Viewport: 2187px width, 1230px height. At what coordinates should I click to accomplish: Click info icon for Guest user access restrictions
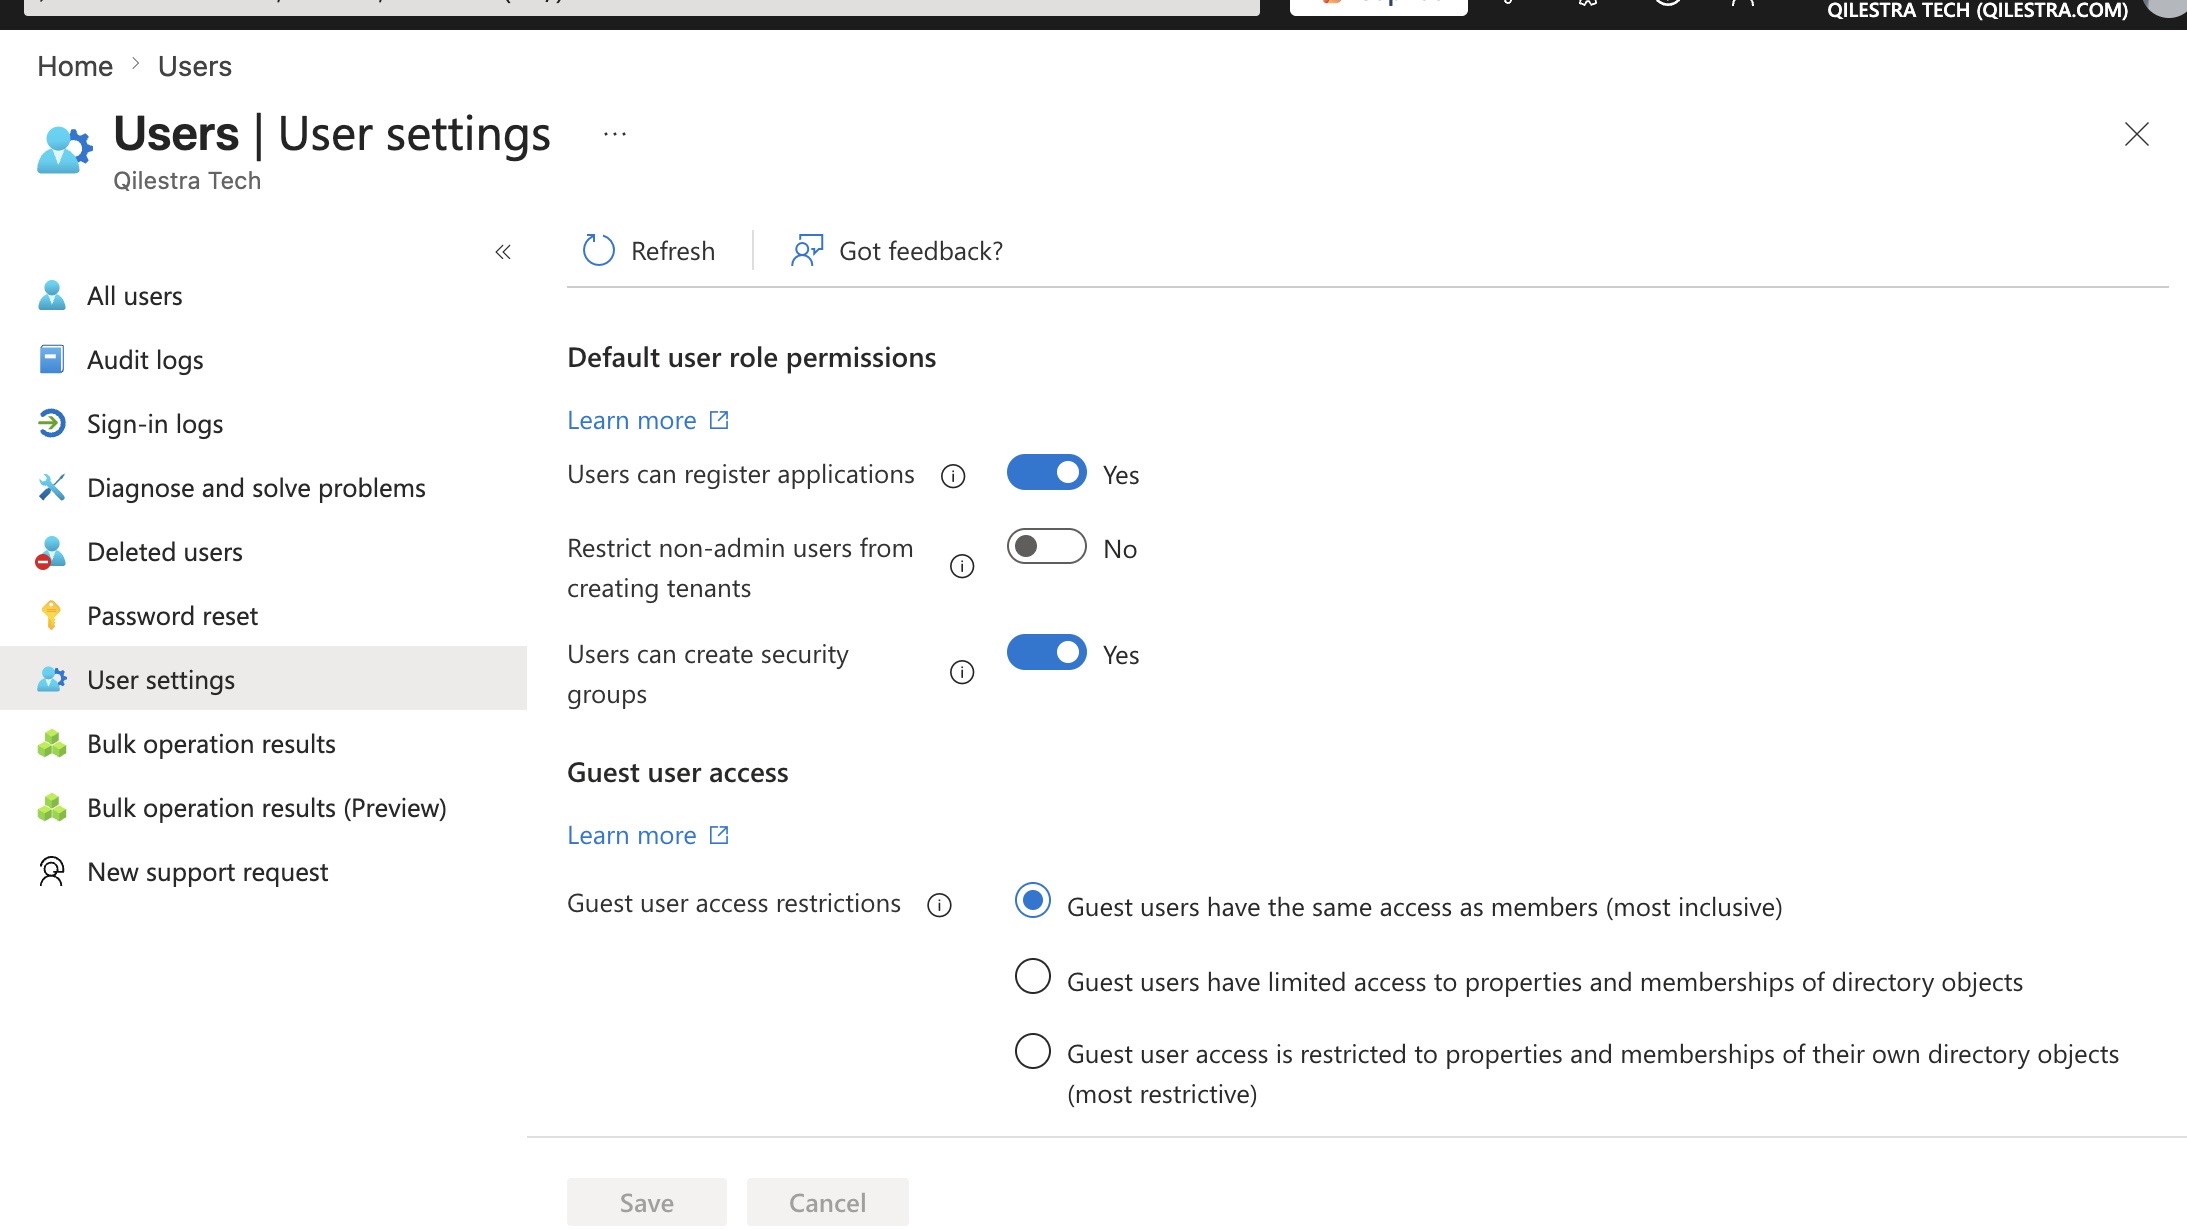(x=939, y=905)
